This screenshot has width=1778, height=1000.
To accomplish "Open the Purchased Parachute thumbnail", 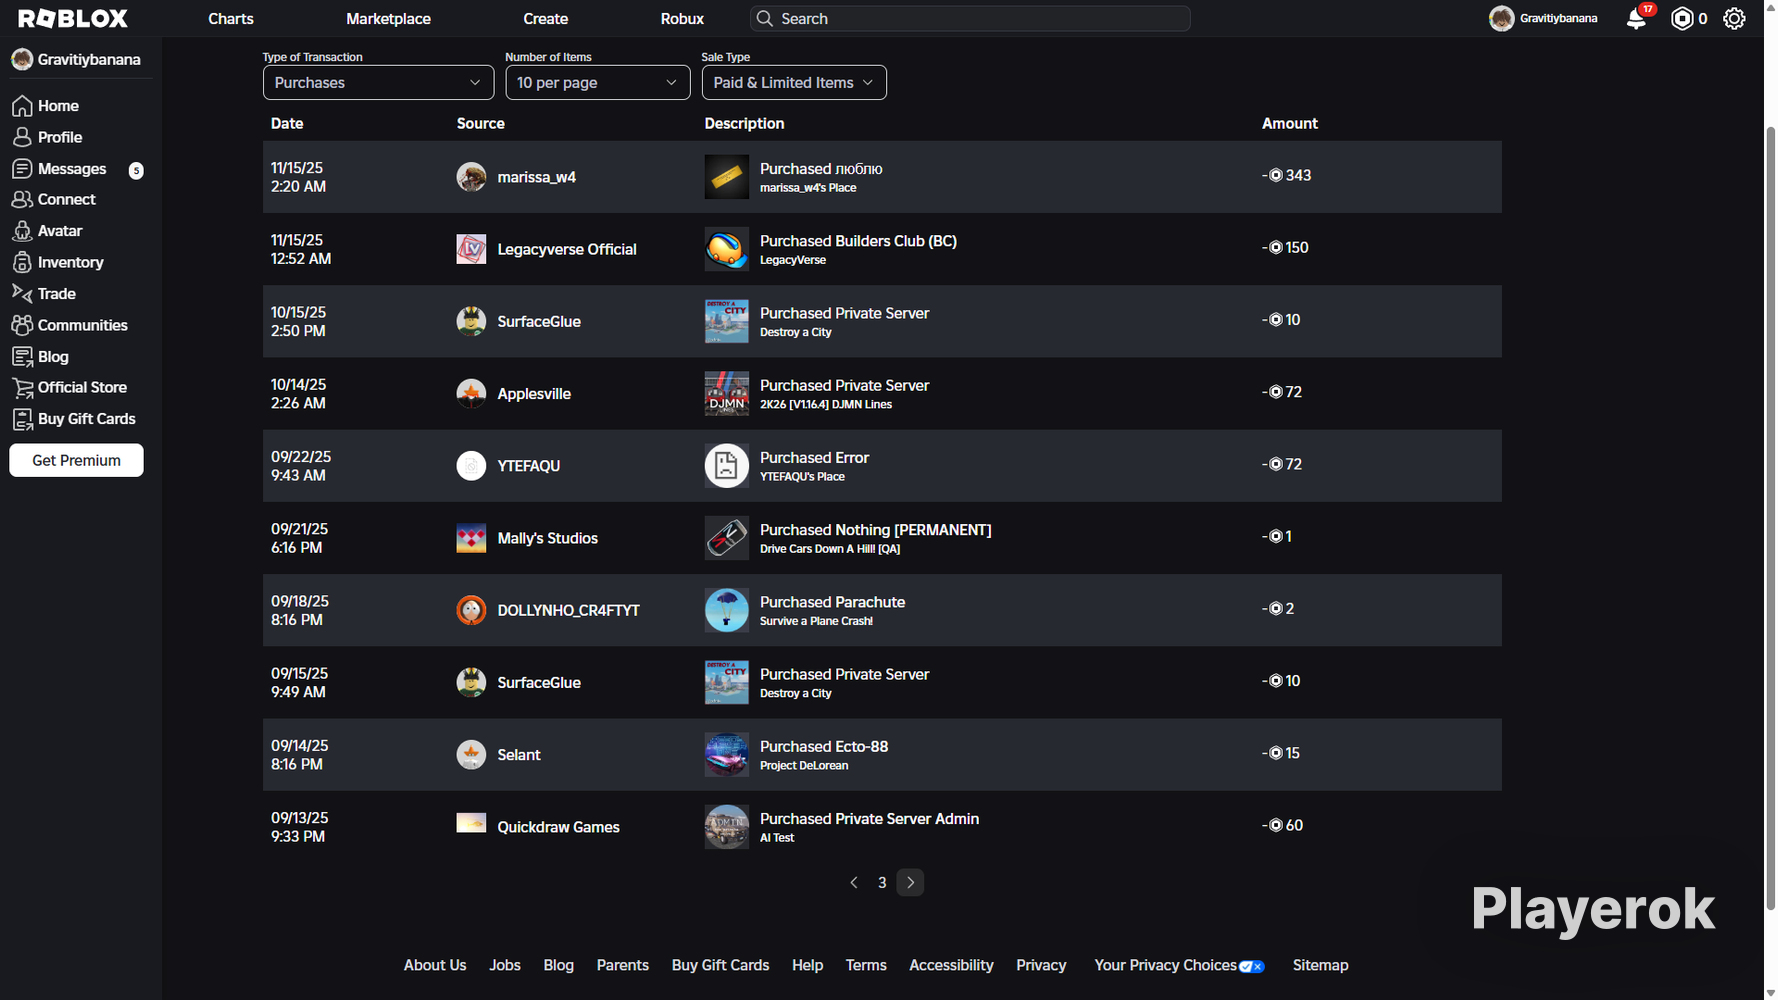I will (727, 610).
